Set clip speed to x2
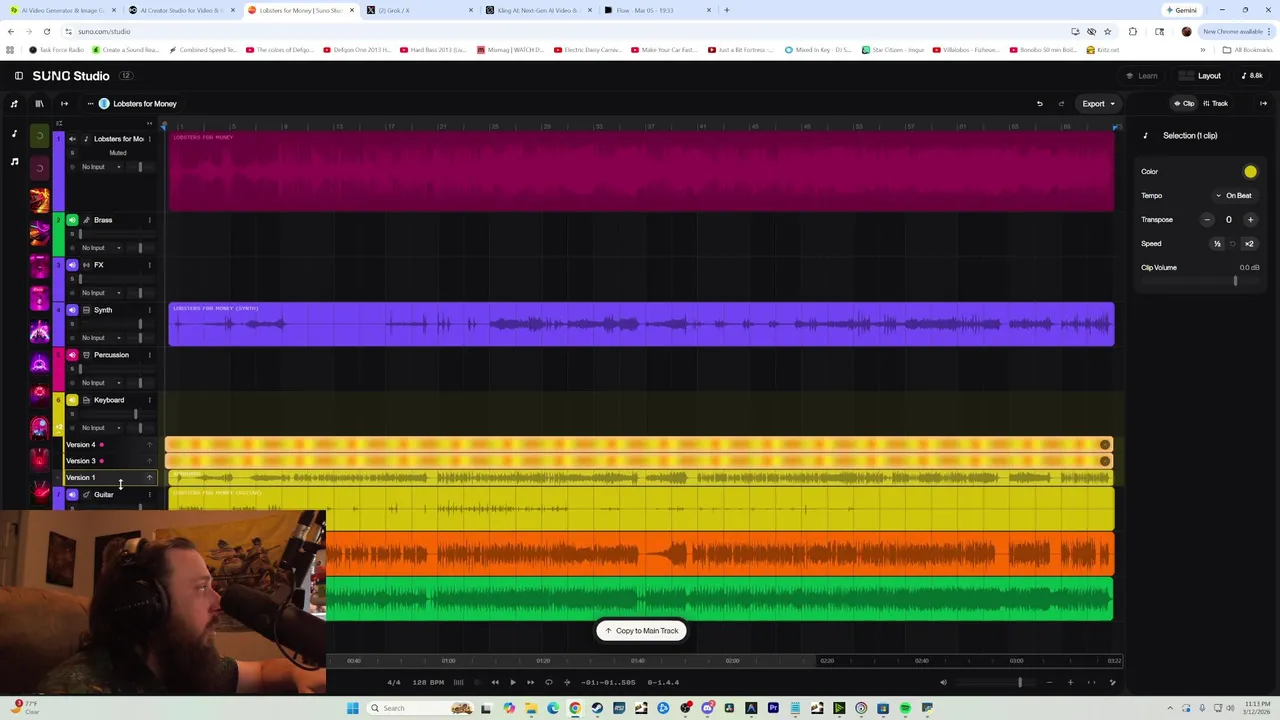1280x720 pixels. (x=1249, y=244)
